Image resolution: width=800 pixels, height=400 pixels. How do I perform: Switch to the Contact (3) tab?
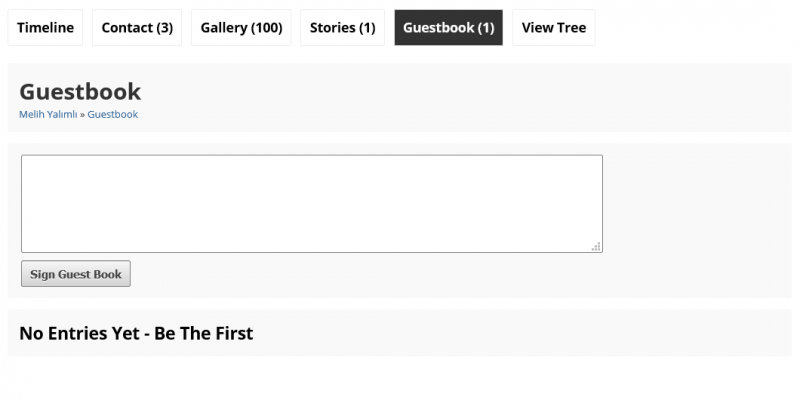(137, 28)
